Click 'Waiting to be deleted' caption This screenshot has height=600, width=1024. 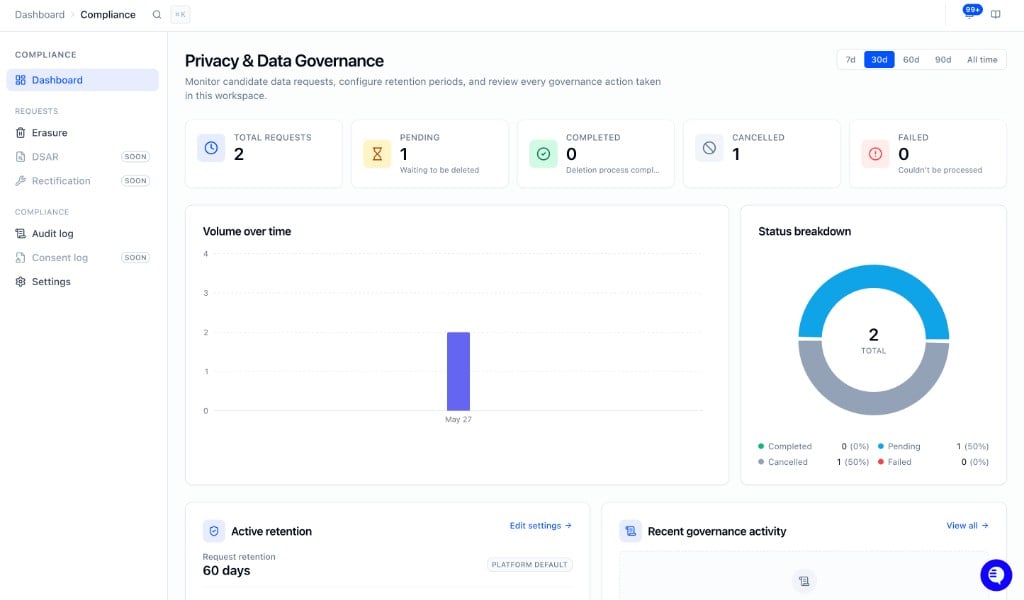pyautogui.click(x=440, y=170)
